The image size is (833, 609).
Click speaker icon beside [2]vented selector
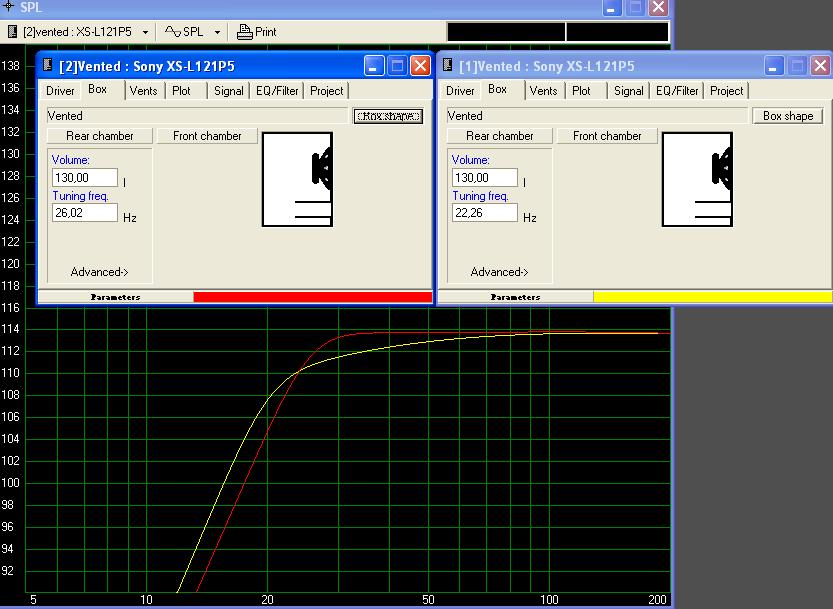[x=12, y=32]
